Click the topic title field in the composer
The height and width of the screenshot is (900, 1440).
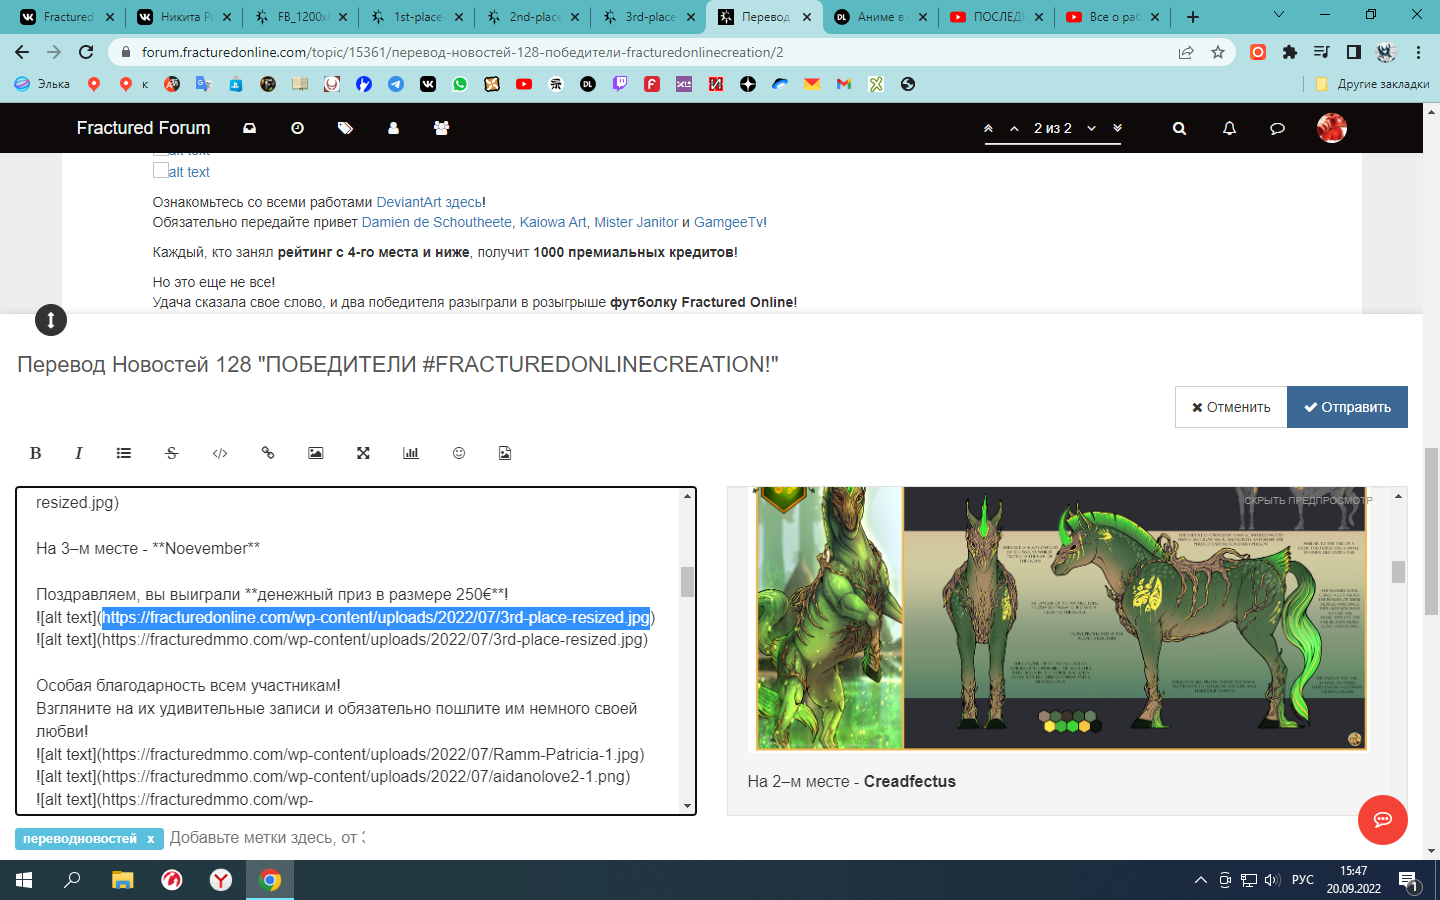[712, 364]
